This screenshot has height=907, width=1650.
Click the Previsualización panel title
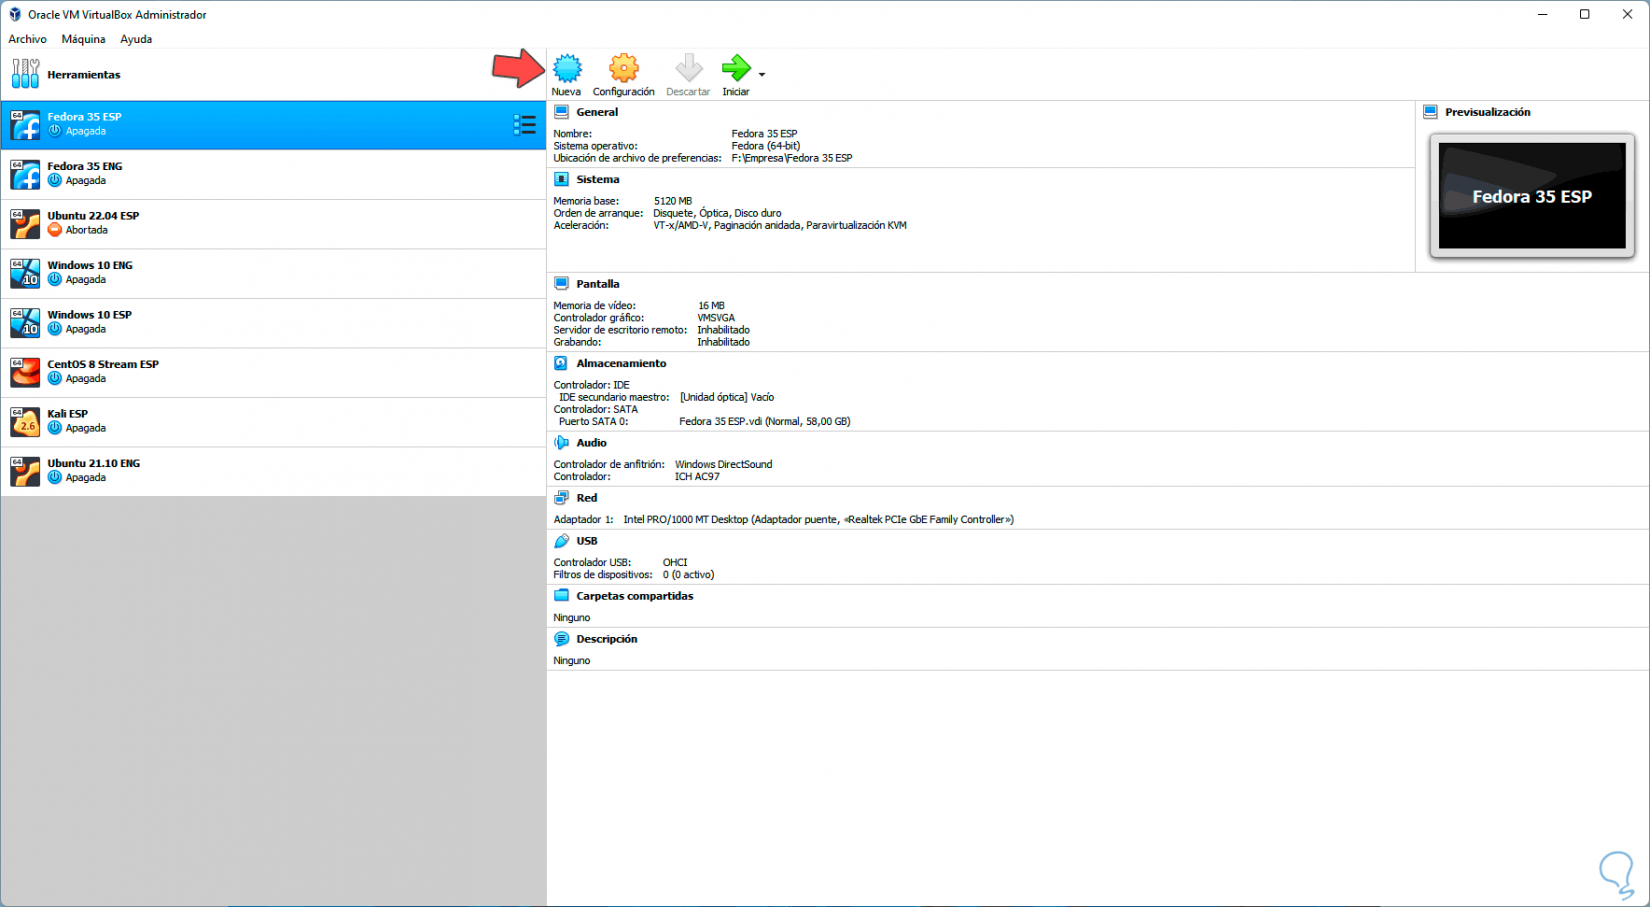1488,112
